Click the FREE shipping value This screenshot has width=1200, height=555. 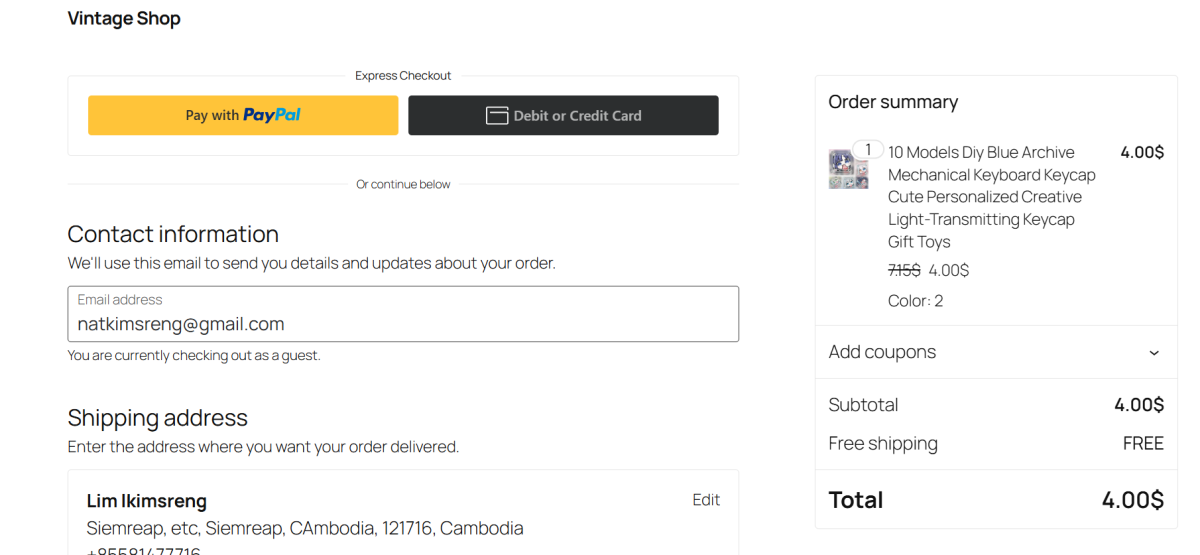1143,444
